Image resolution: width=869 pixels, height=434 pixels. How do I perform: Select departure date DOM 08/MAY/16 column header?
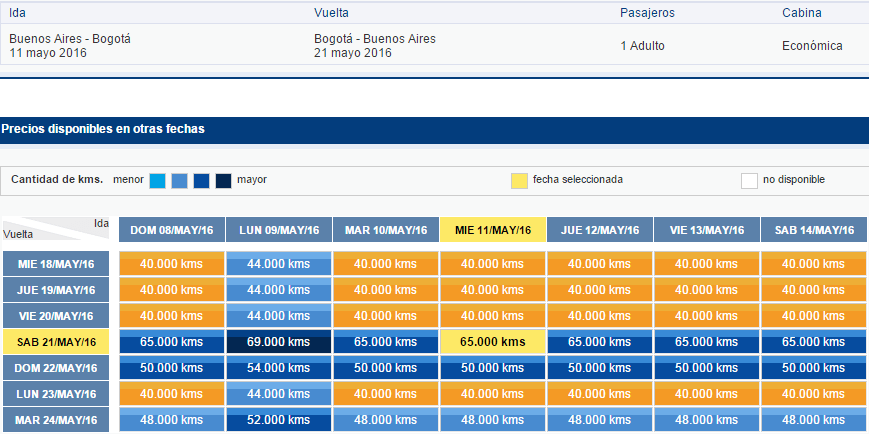click(172, 230)
